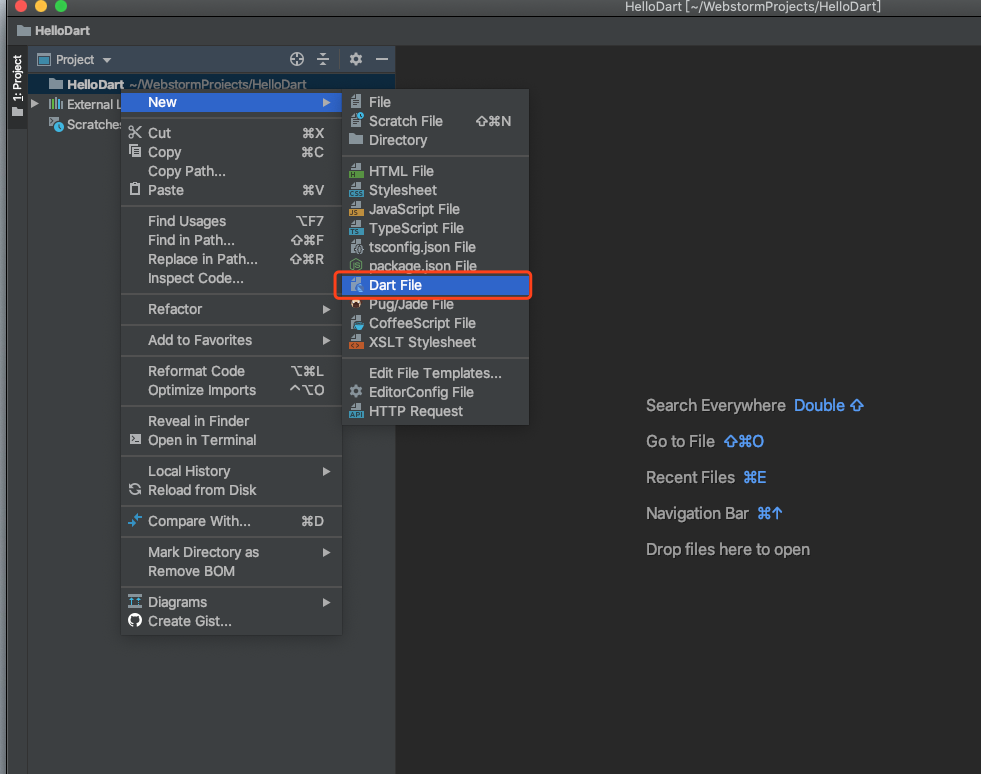Click the HTTP Request API icon

pyautogui.click(x=357, y=411)
